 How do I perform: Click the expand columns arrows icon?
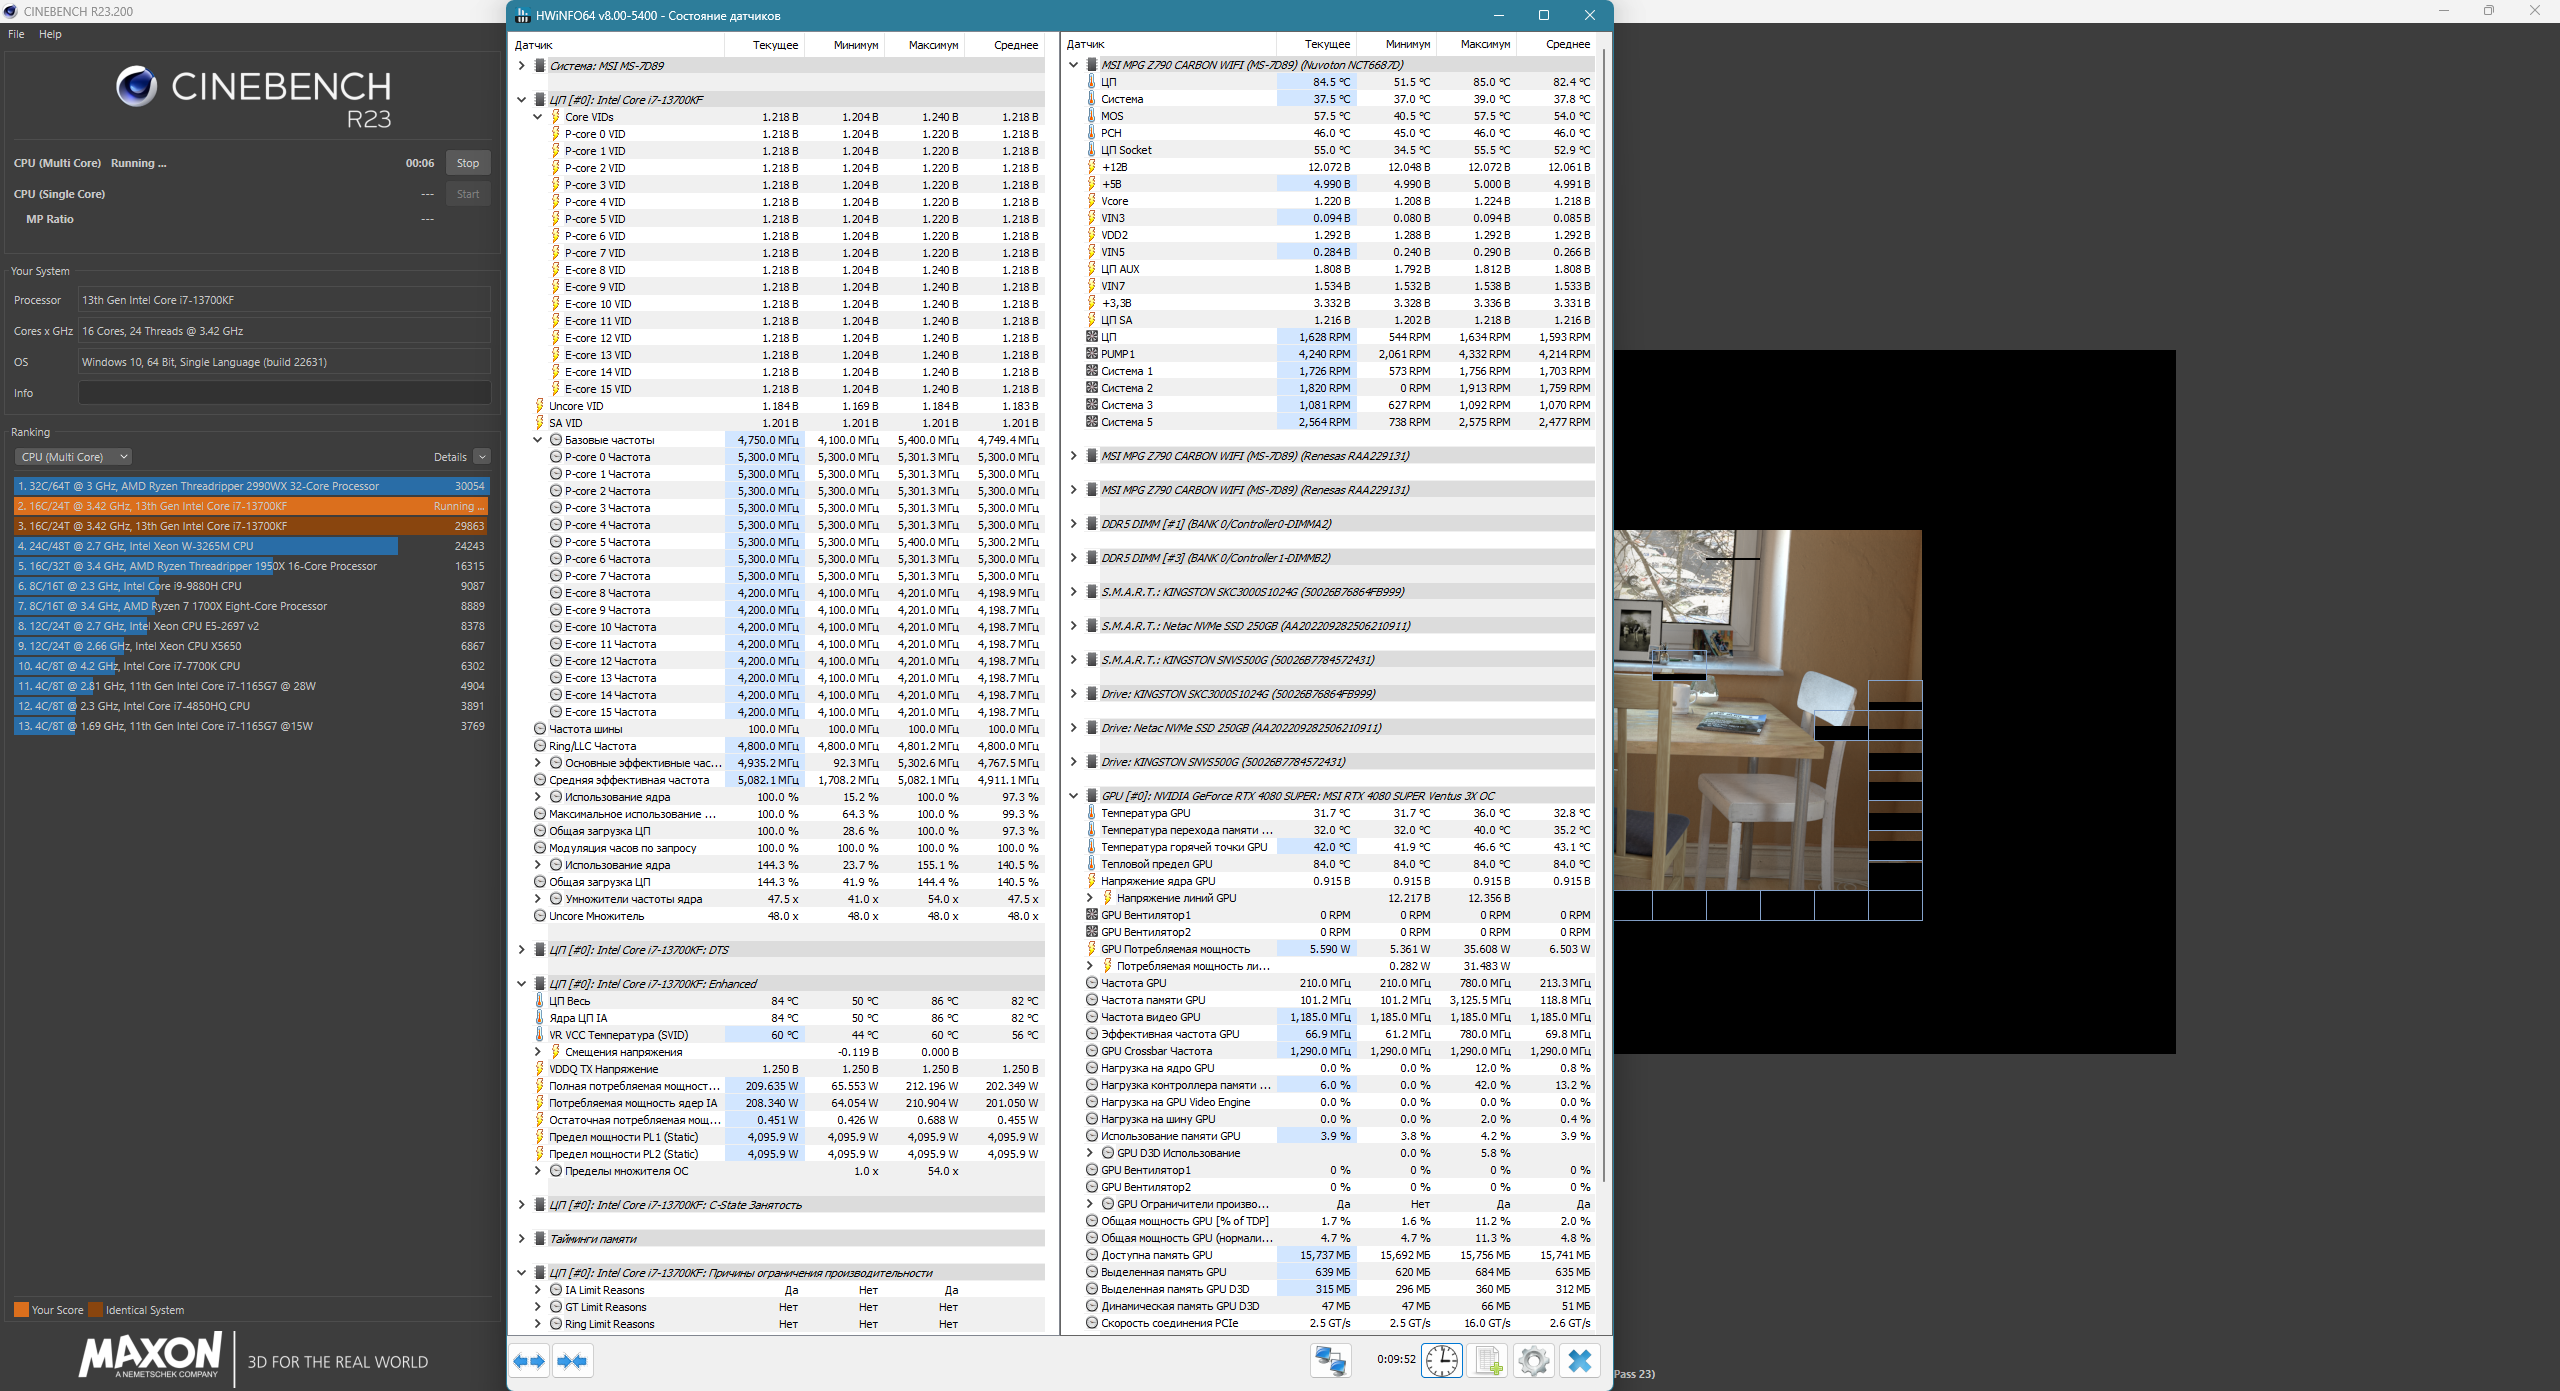530,1361
